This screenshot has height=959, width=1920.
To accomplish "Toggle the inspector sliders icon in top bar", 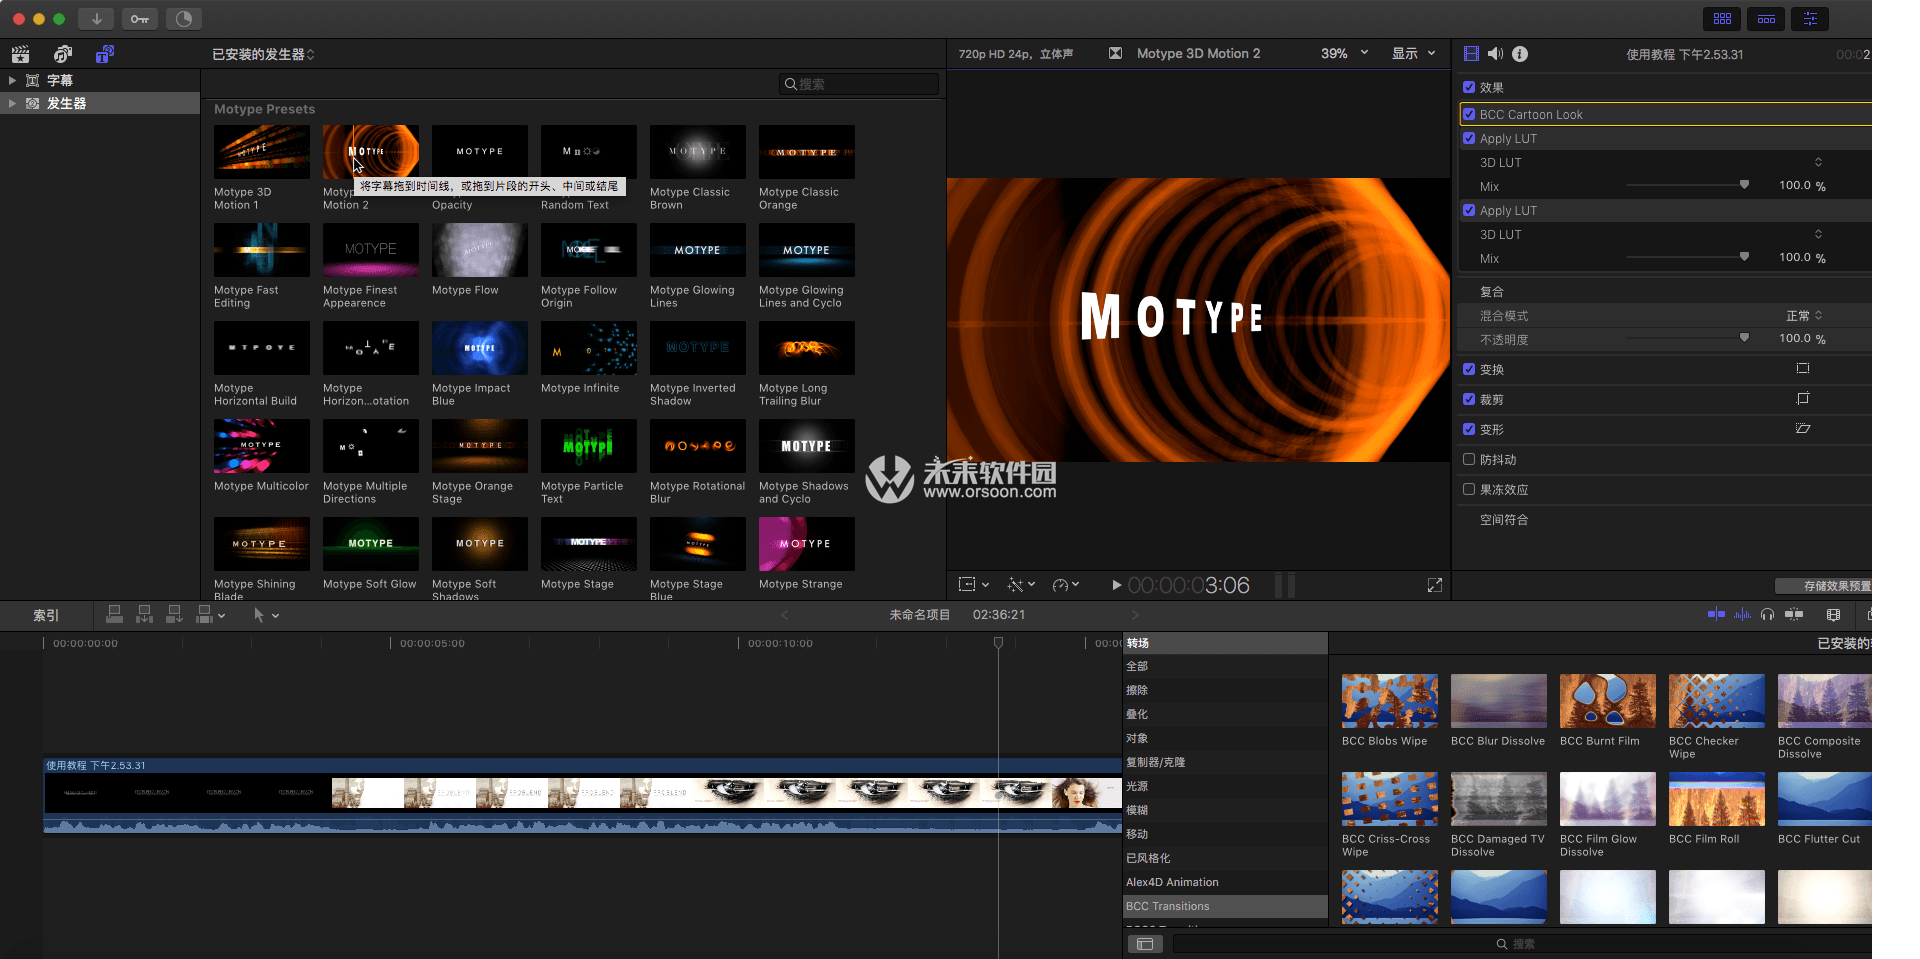I will click(x=1810, y=19).
